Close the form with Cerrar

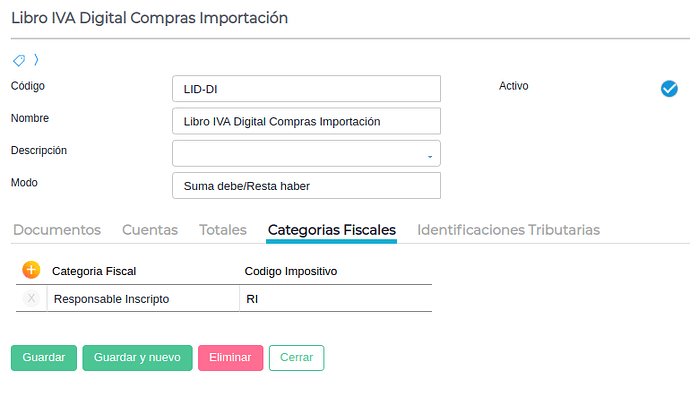pos(296,358)
